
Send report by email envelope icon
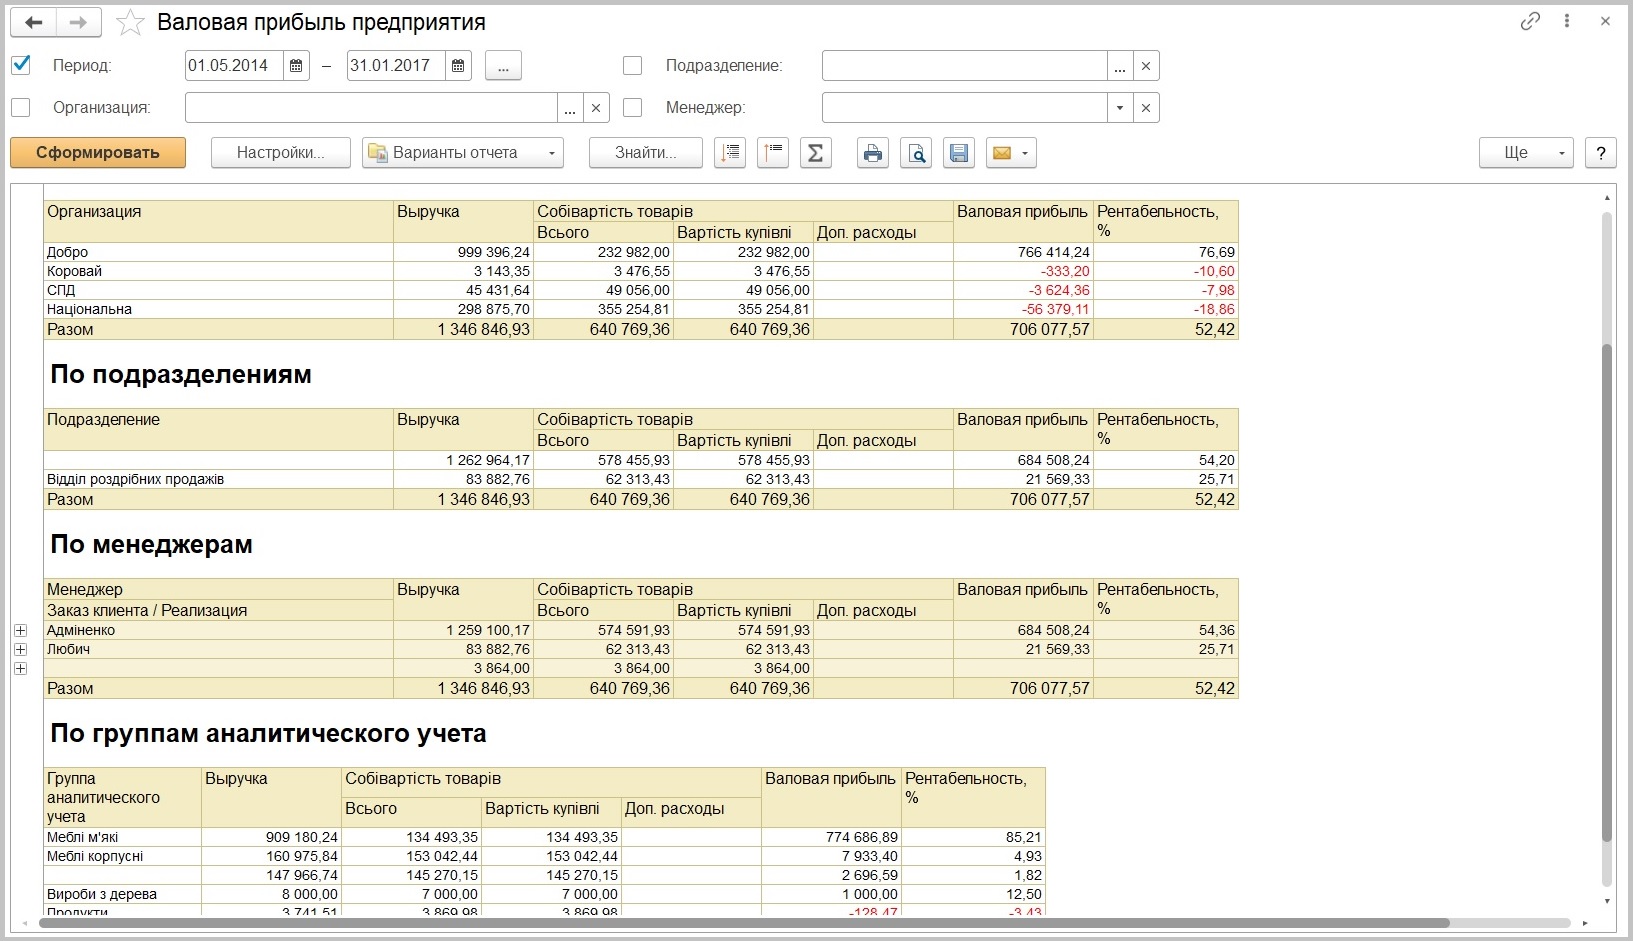tap(1002, 153)
